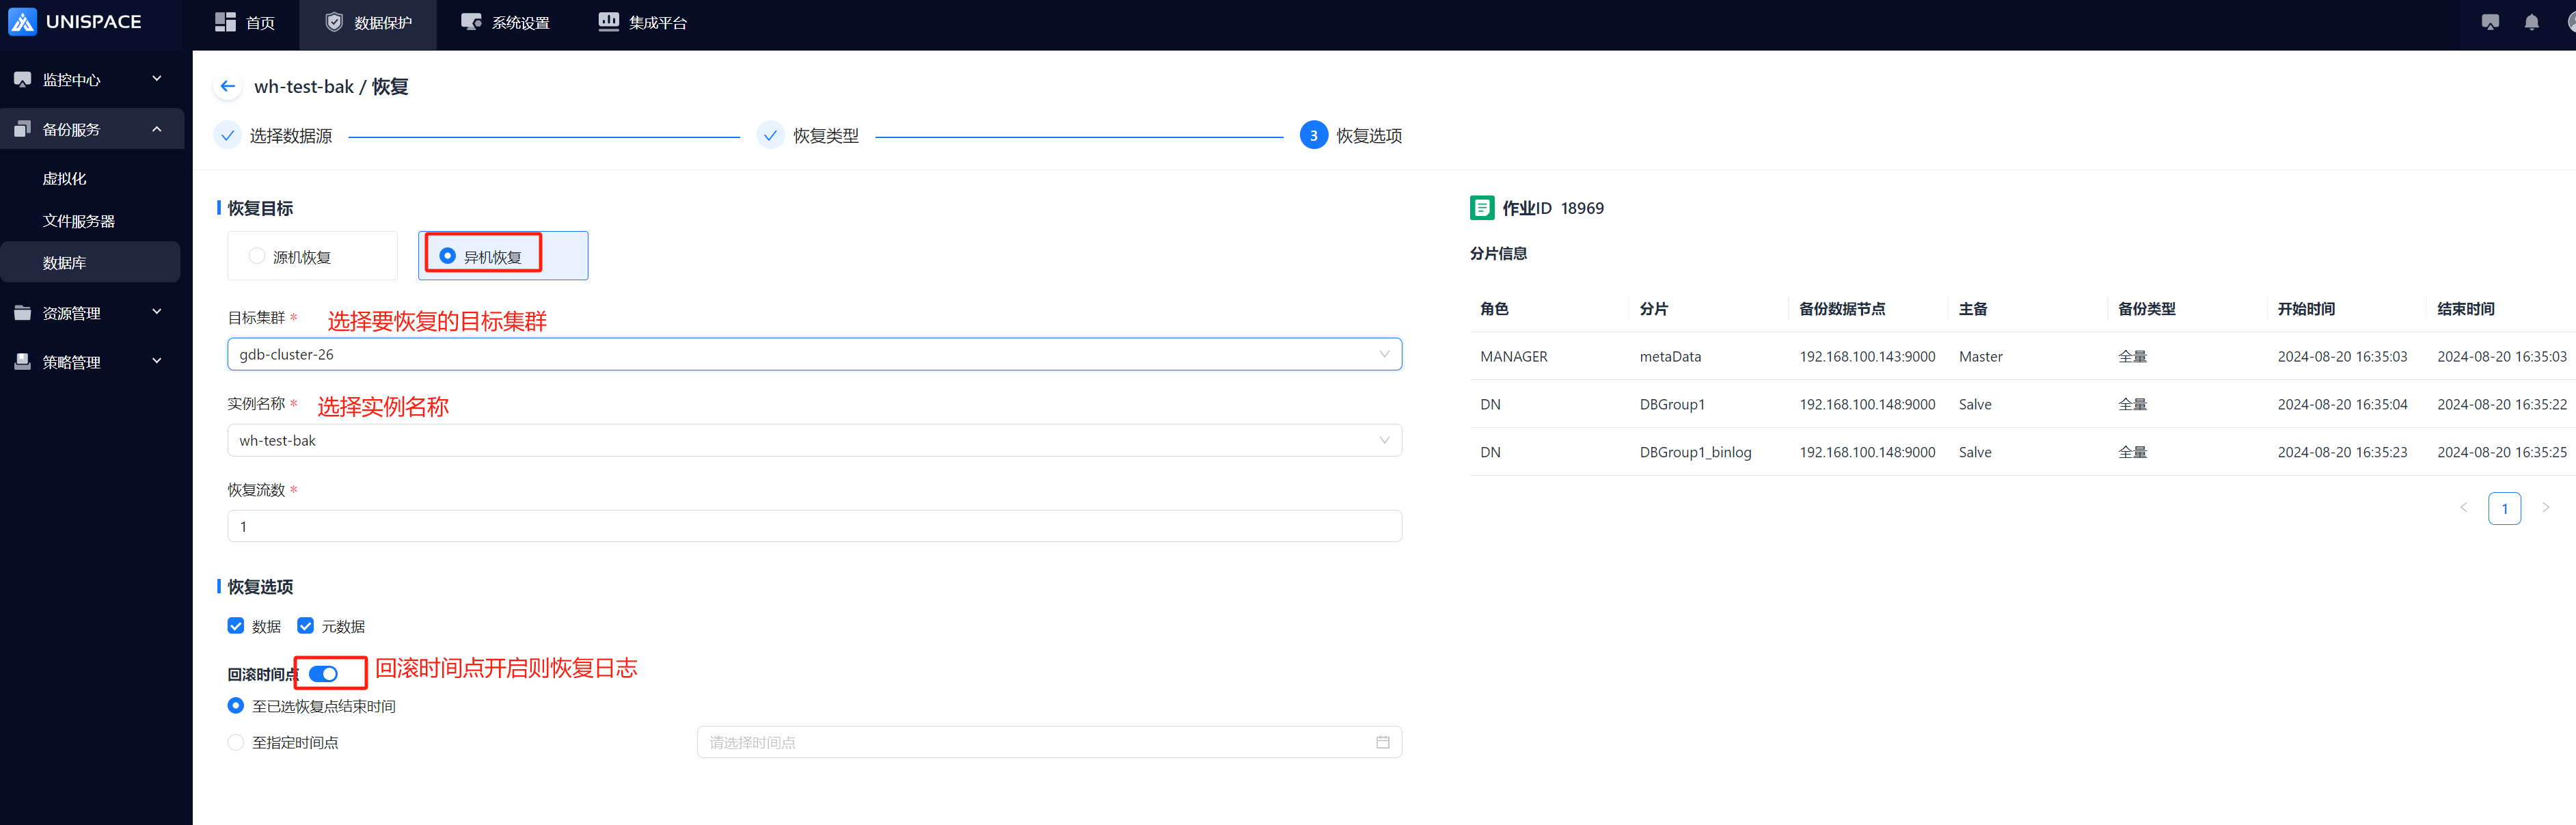2576x825 pixels.
Task: Open the 目标集群 gdb-cluster-26 dropdown
Action: (814, 354)
